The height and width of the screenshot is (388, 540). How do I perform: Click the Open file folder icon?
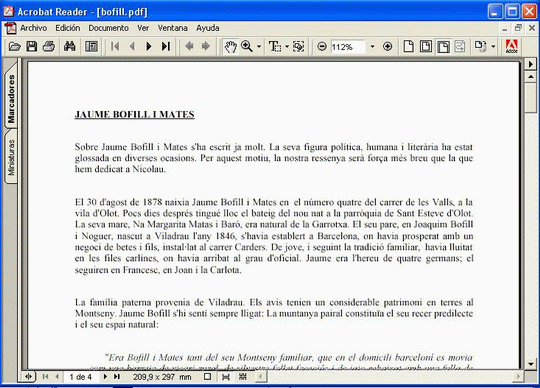14,46
